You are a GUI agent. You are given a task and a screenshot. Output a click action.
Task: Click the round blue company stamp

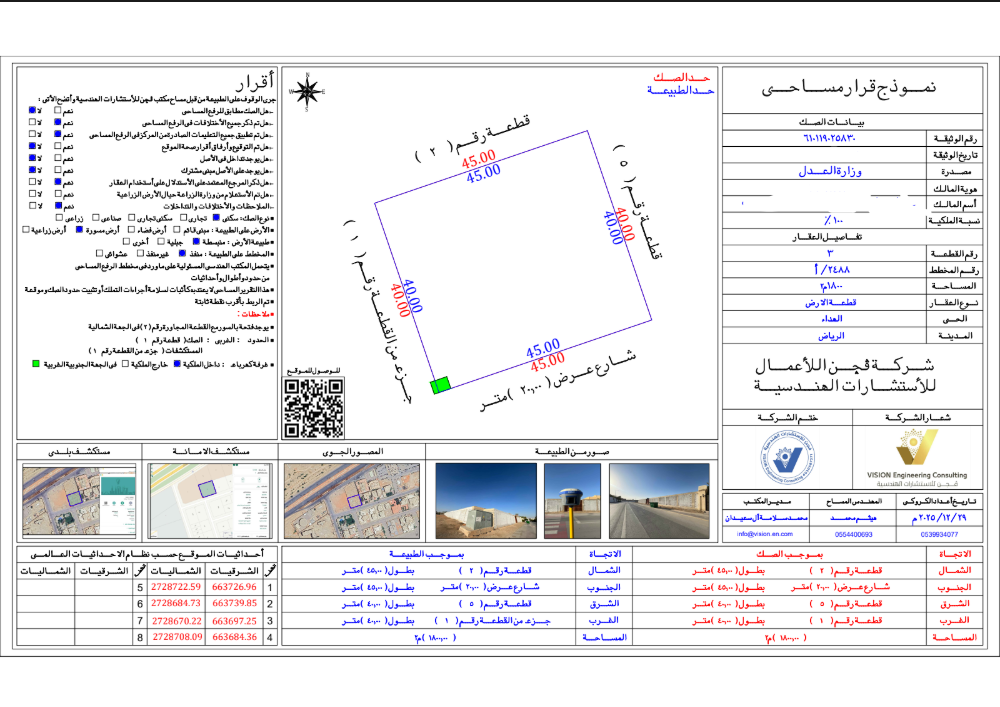787,458
